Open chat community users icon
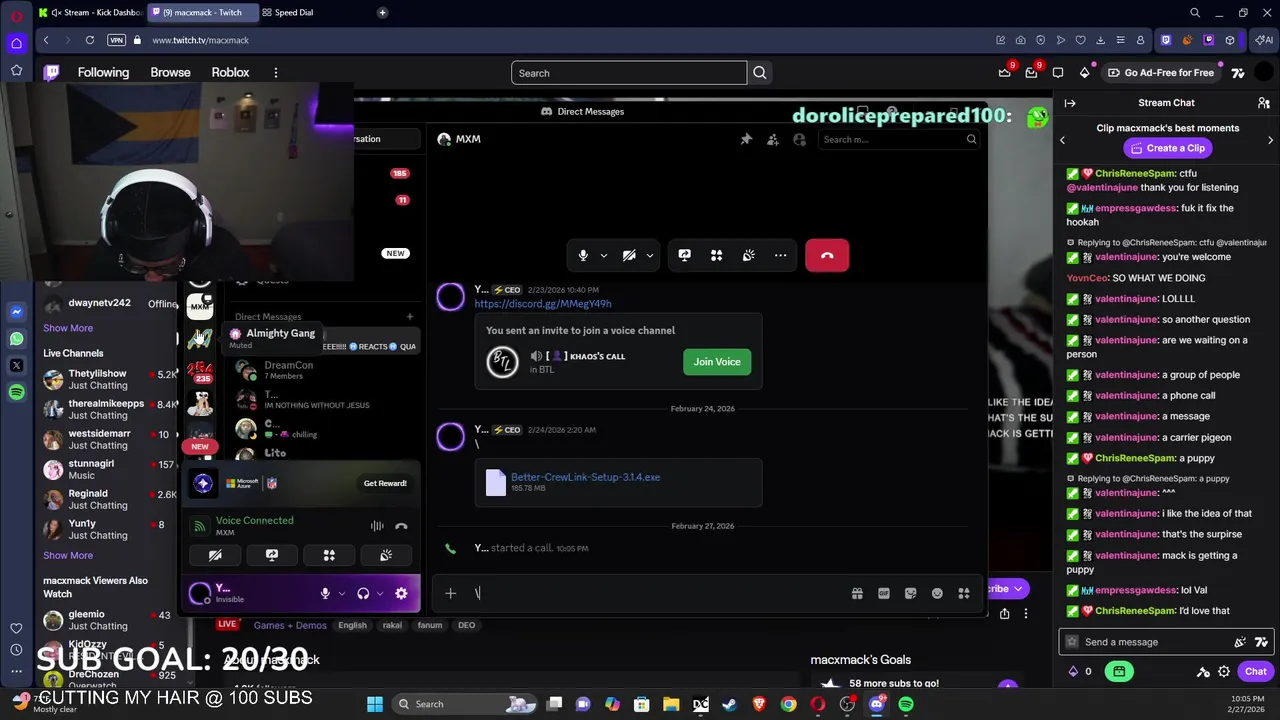This screenshot has width=1280, height=720. [1264, 103]
